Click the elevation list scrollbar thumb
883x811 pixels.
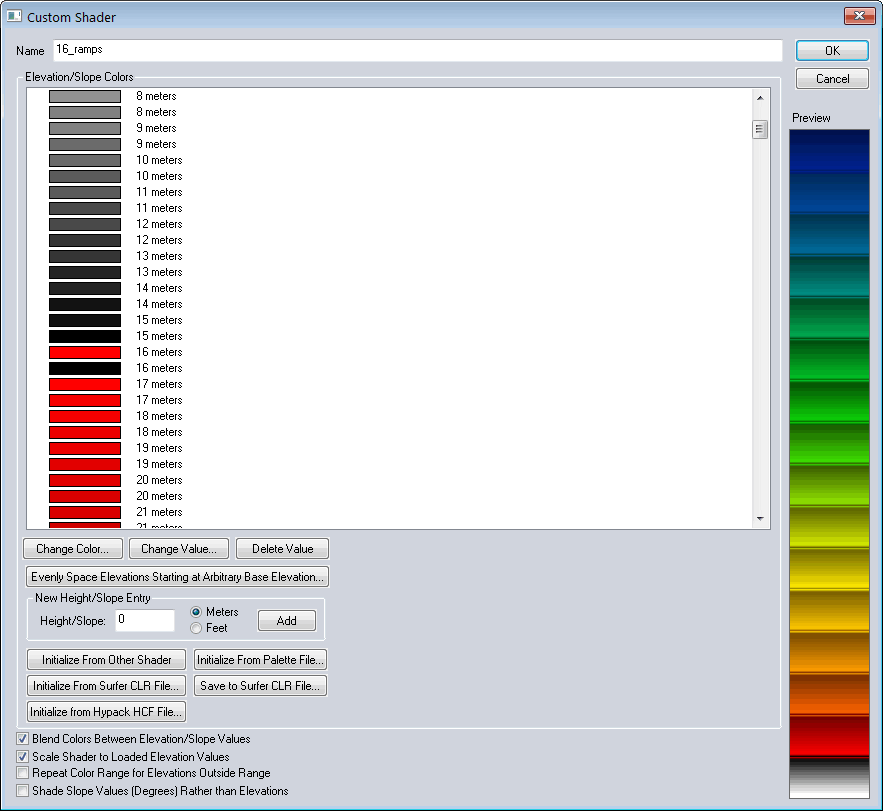pyautogui.click(x=760, y=129)
